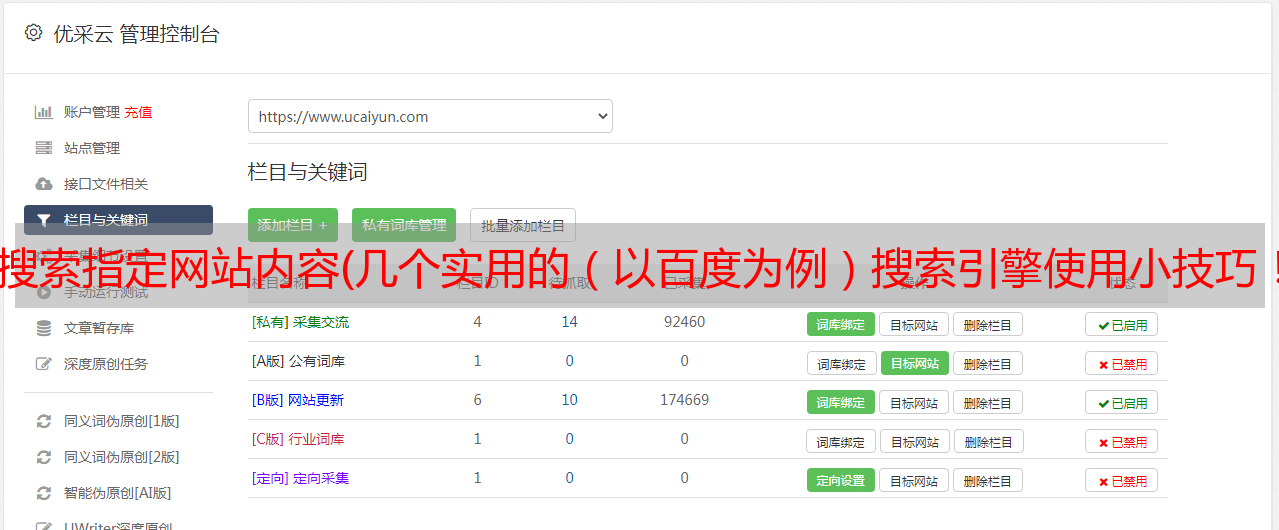Click 目标网站 in the 行业词库 row
This screenshot has width=1279, height=530.
(x=914, y=441)
